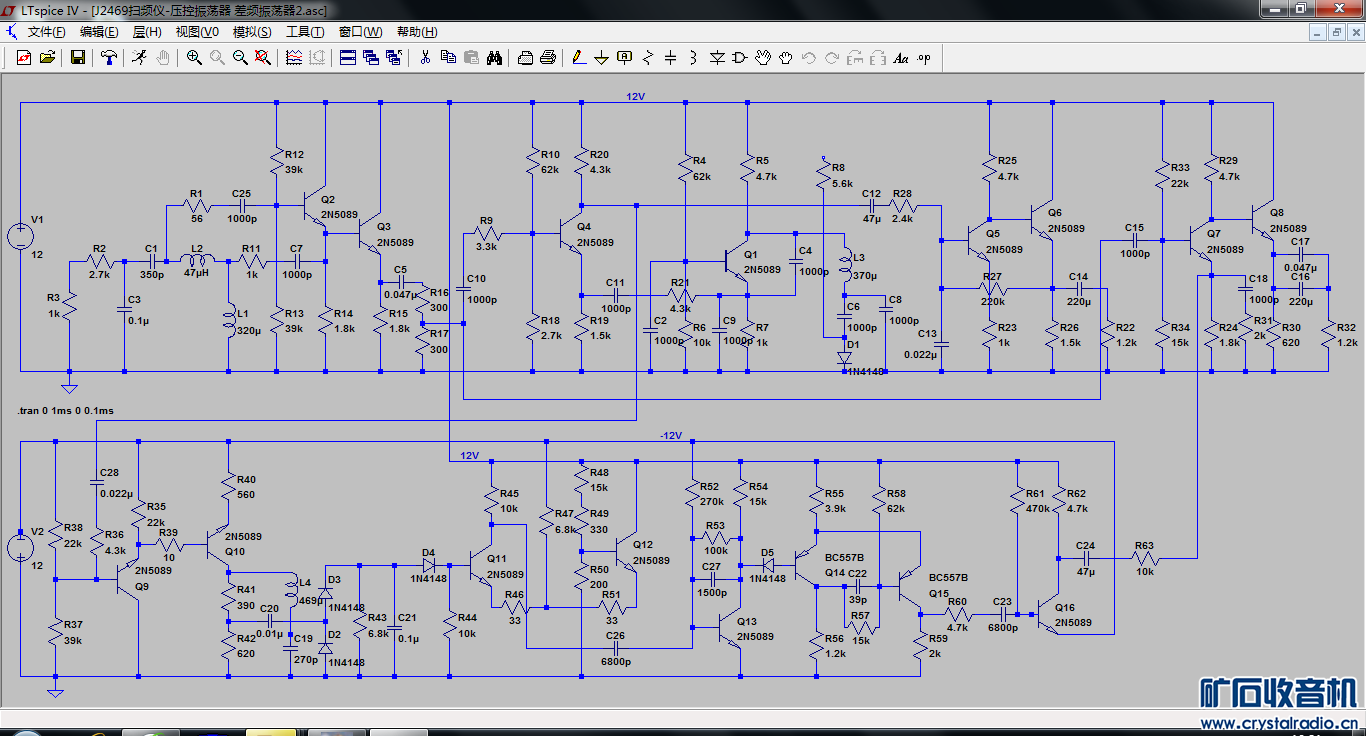Click the 'Q16' transistor label
This screenshot has width=1366, height=736.
tap(1065, 607)
